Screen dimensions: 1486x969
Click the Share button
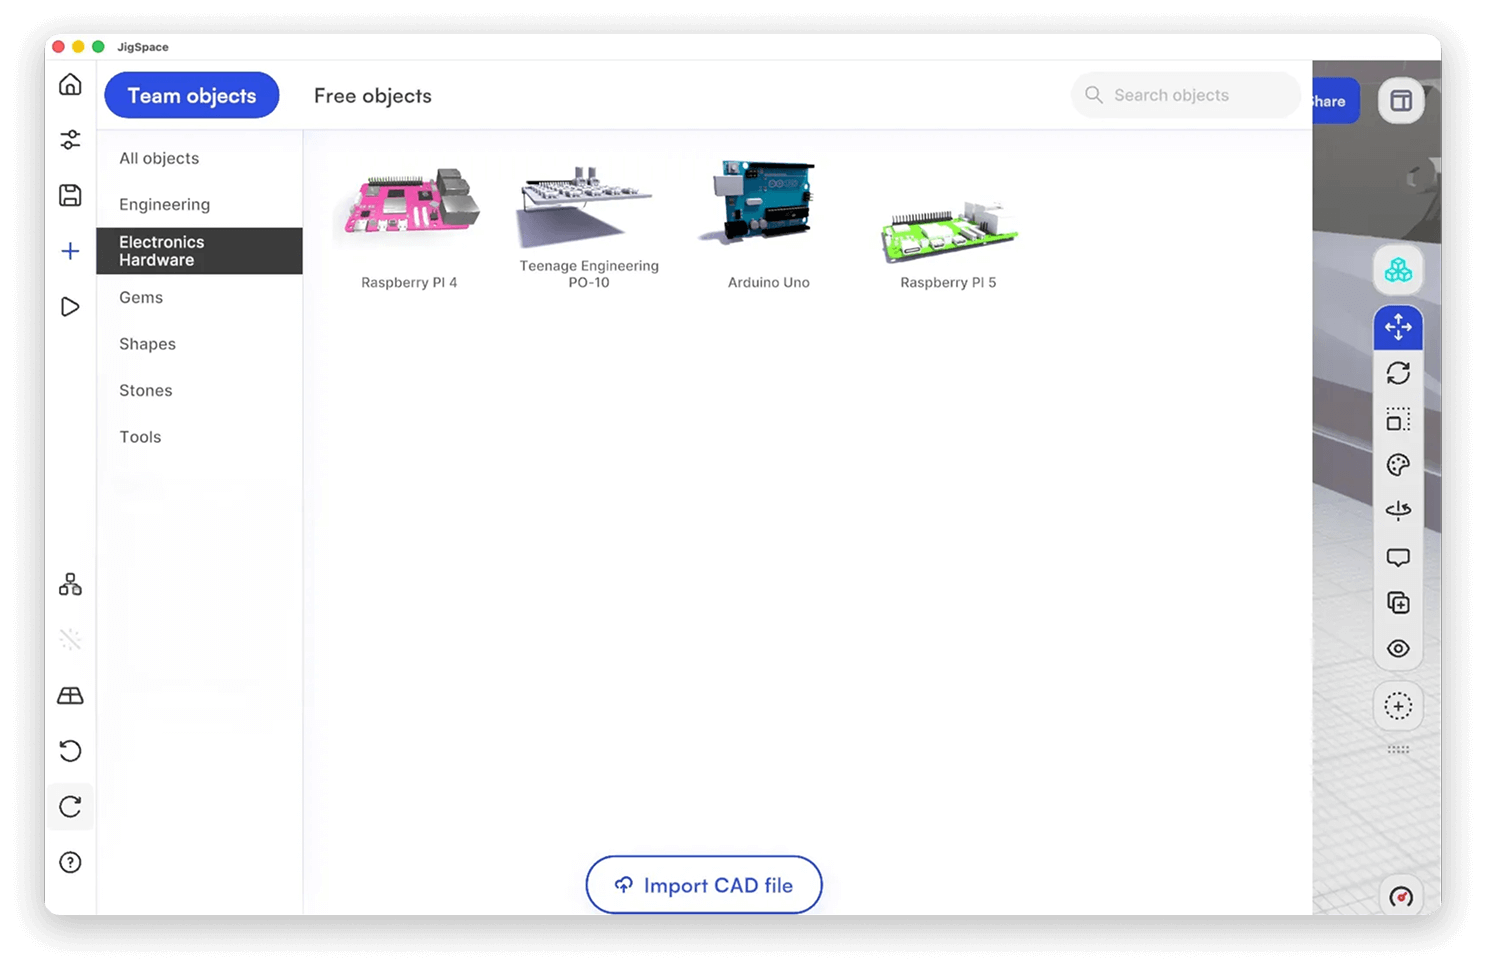pyautogui.click(x=1336, y=101)
